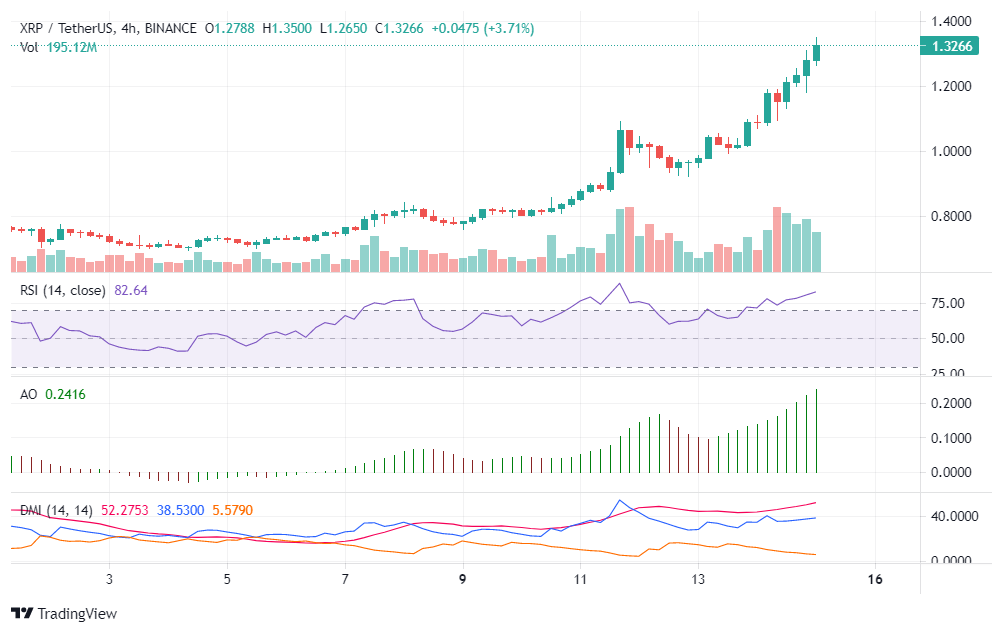Select the RSI (14, close) indicator title

(64, 290)
